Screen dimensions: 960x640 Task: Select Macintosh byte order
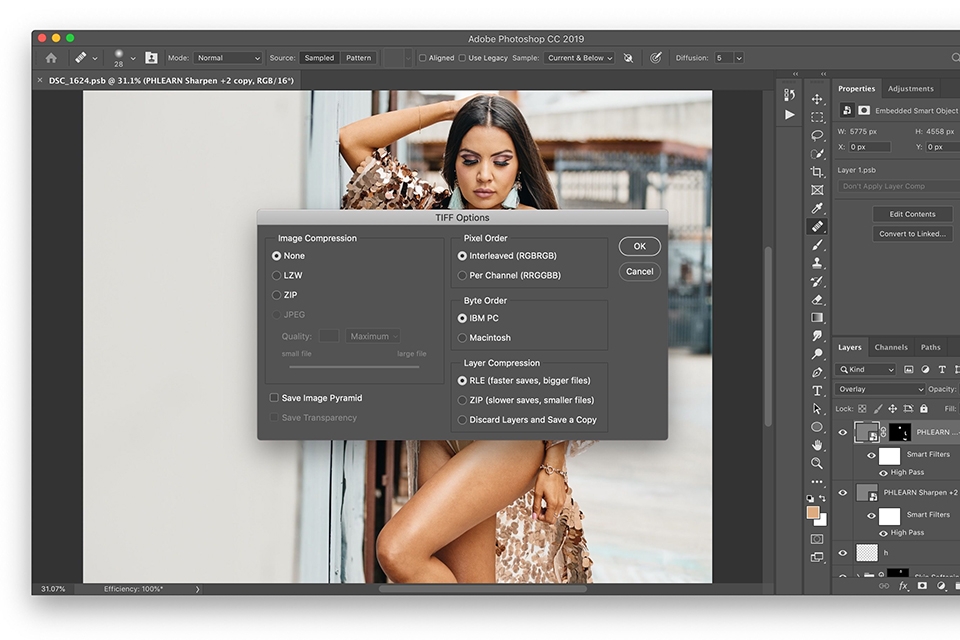pos(462,338)
